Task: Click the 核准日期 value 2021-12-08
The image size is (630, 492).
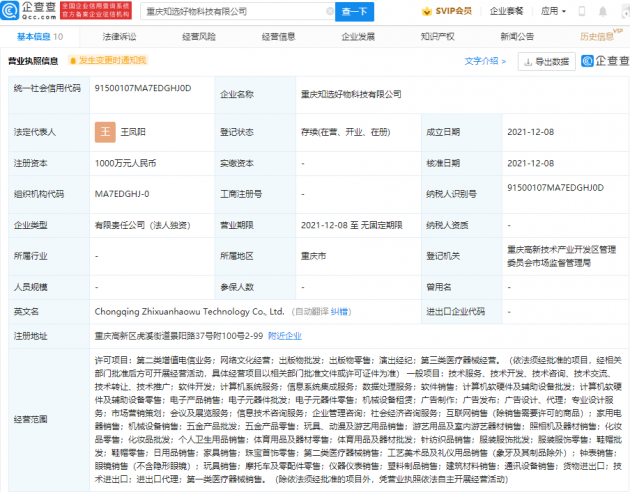Action: tap(530, 163)
